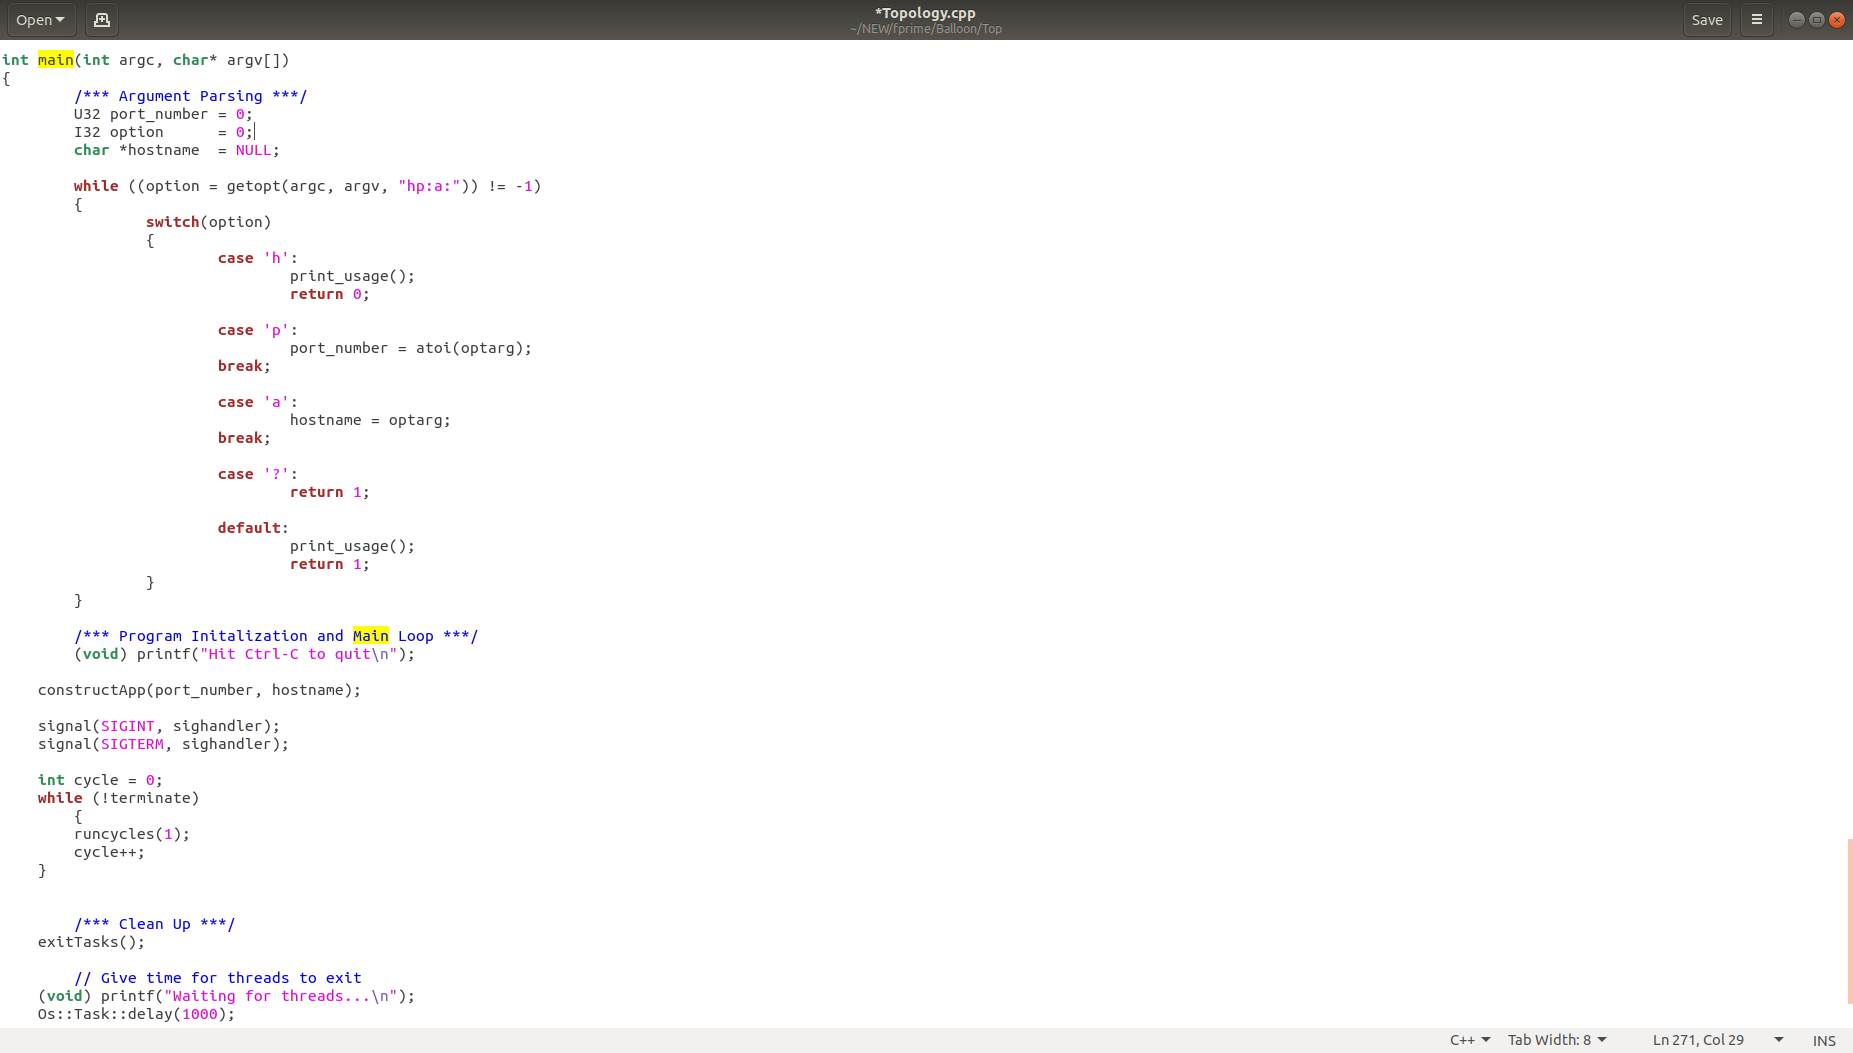Open a file using the Open button
The width and height of the screenshot is (1853, 1053).
[33, 19]
